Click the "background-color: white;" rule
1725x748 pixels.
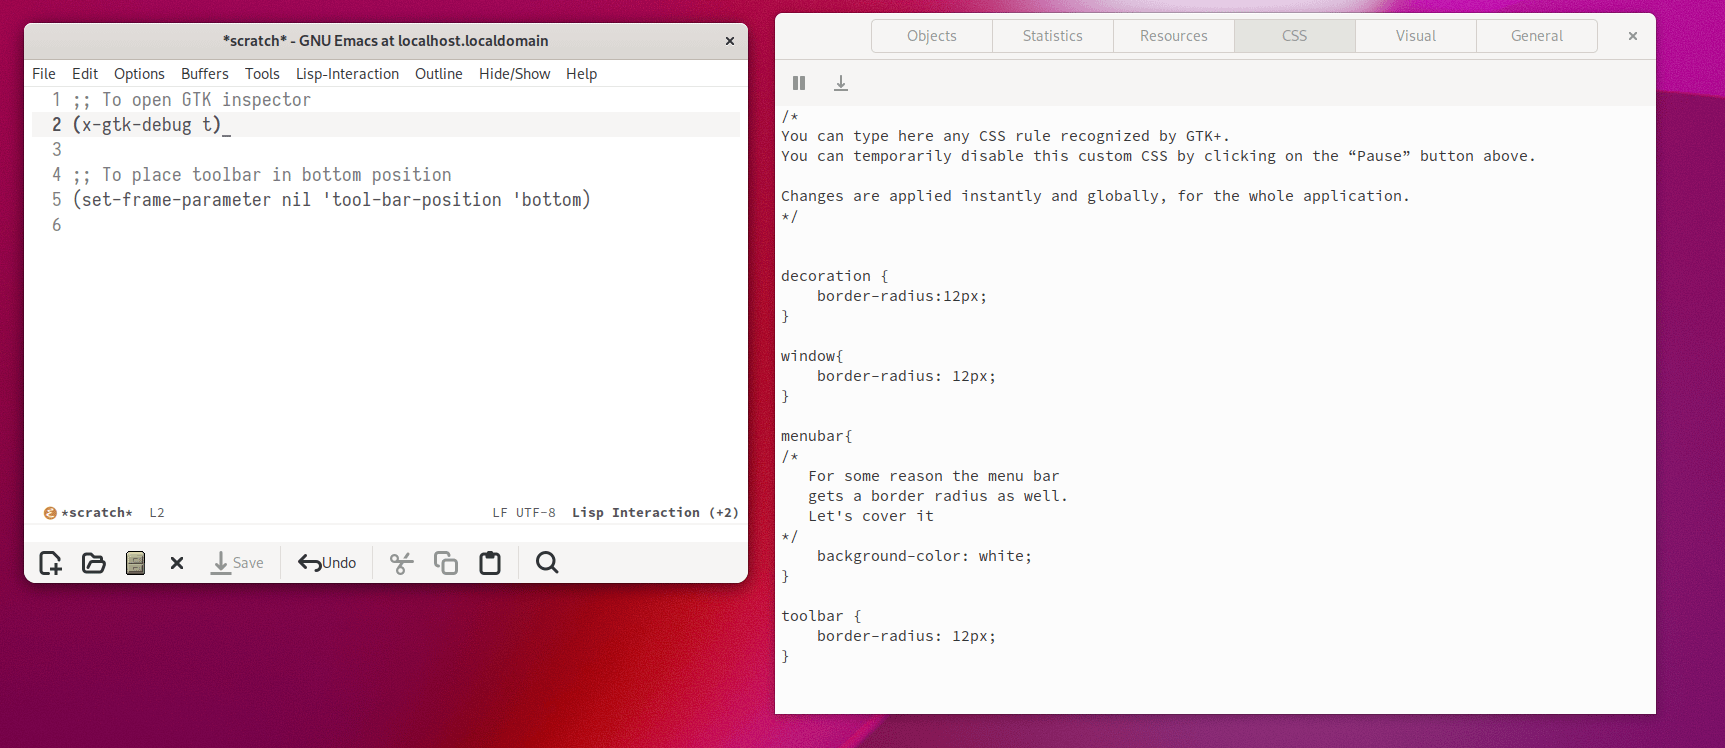(x=924, y=556)
